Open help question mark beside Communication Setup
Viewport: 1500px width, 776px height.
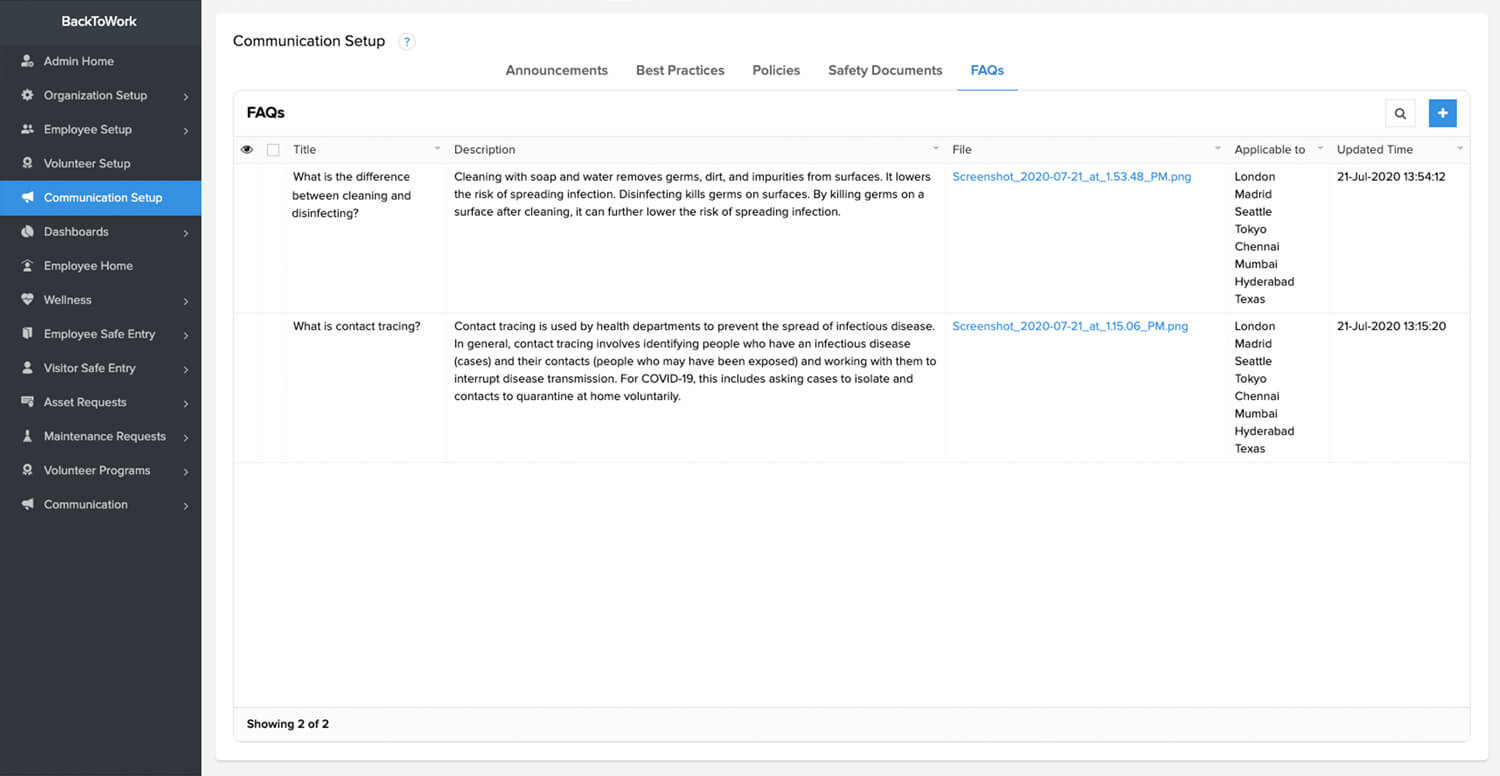click(406, 42)
